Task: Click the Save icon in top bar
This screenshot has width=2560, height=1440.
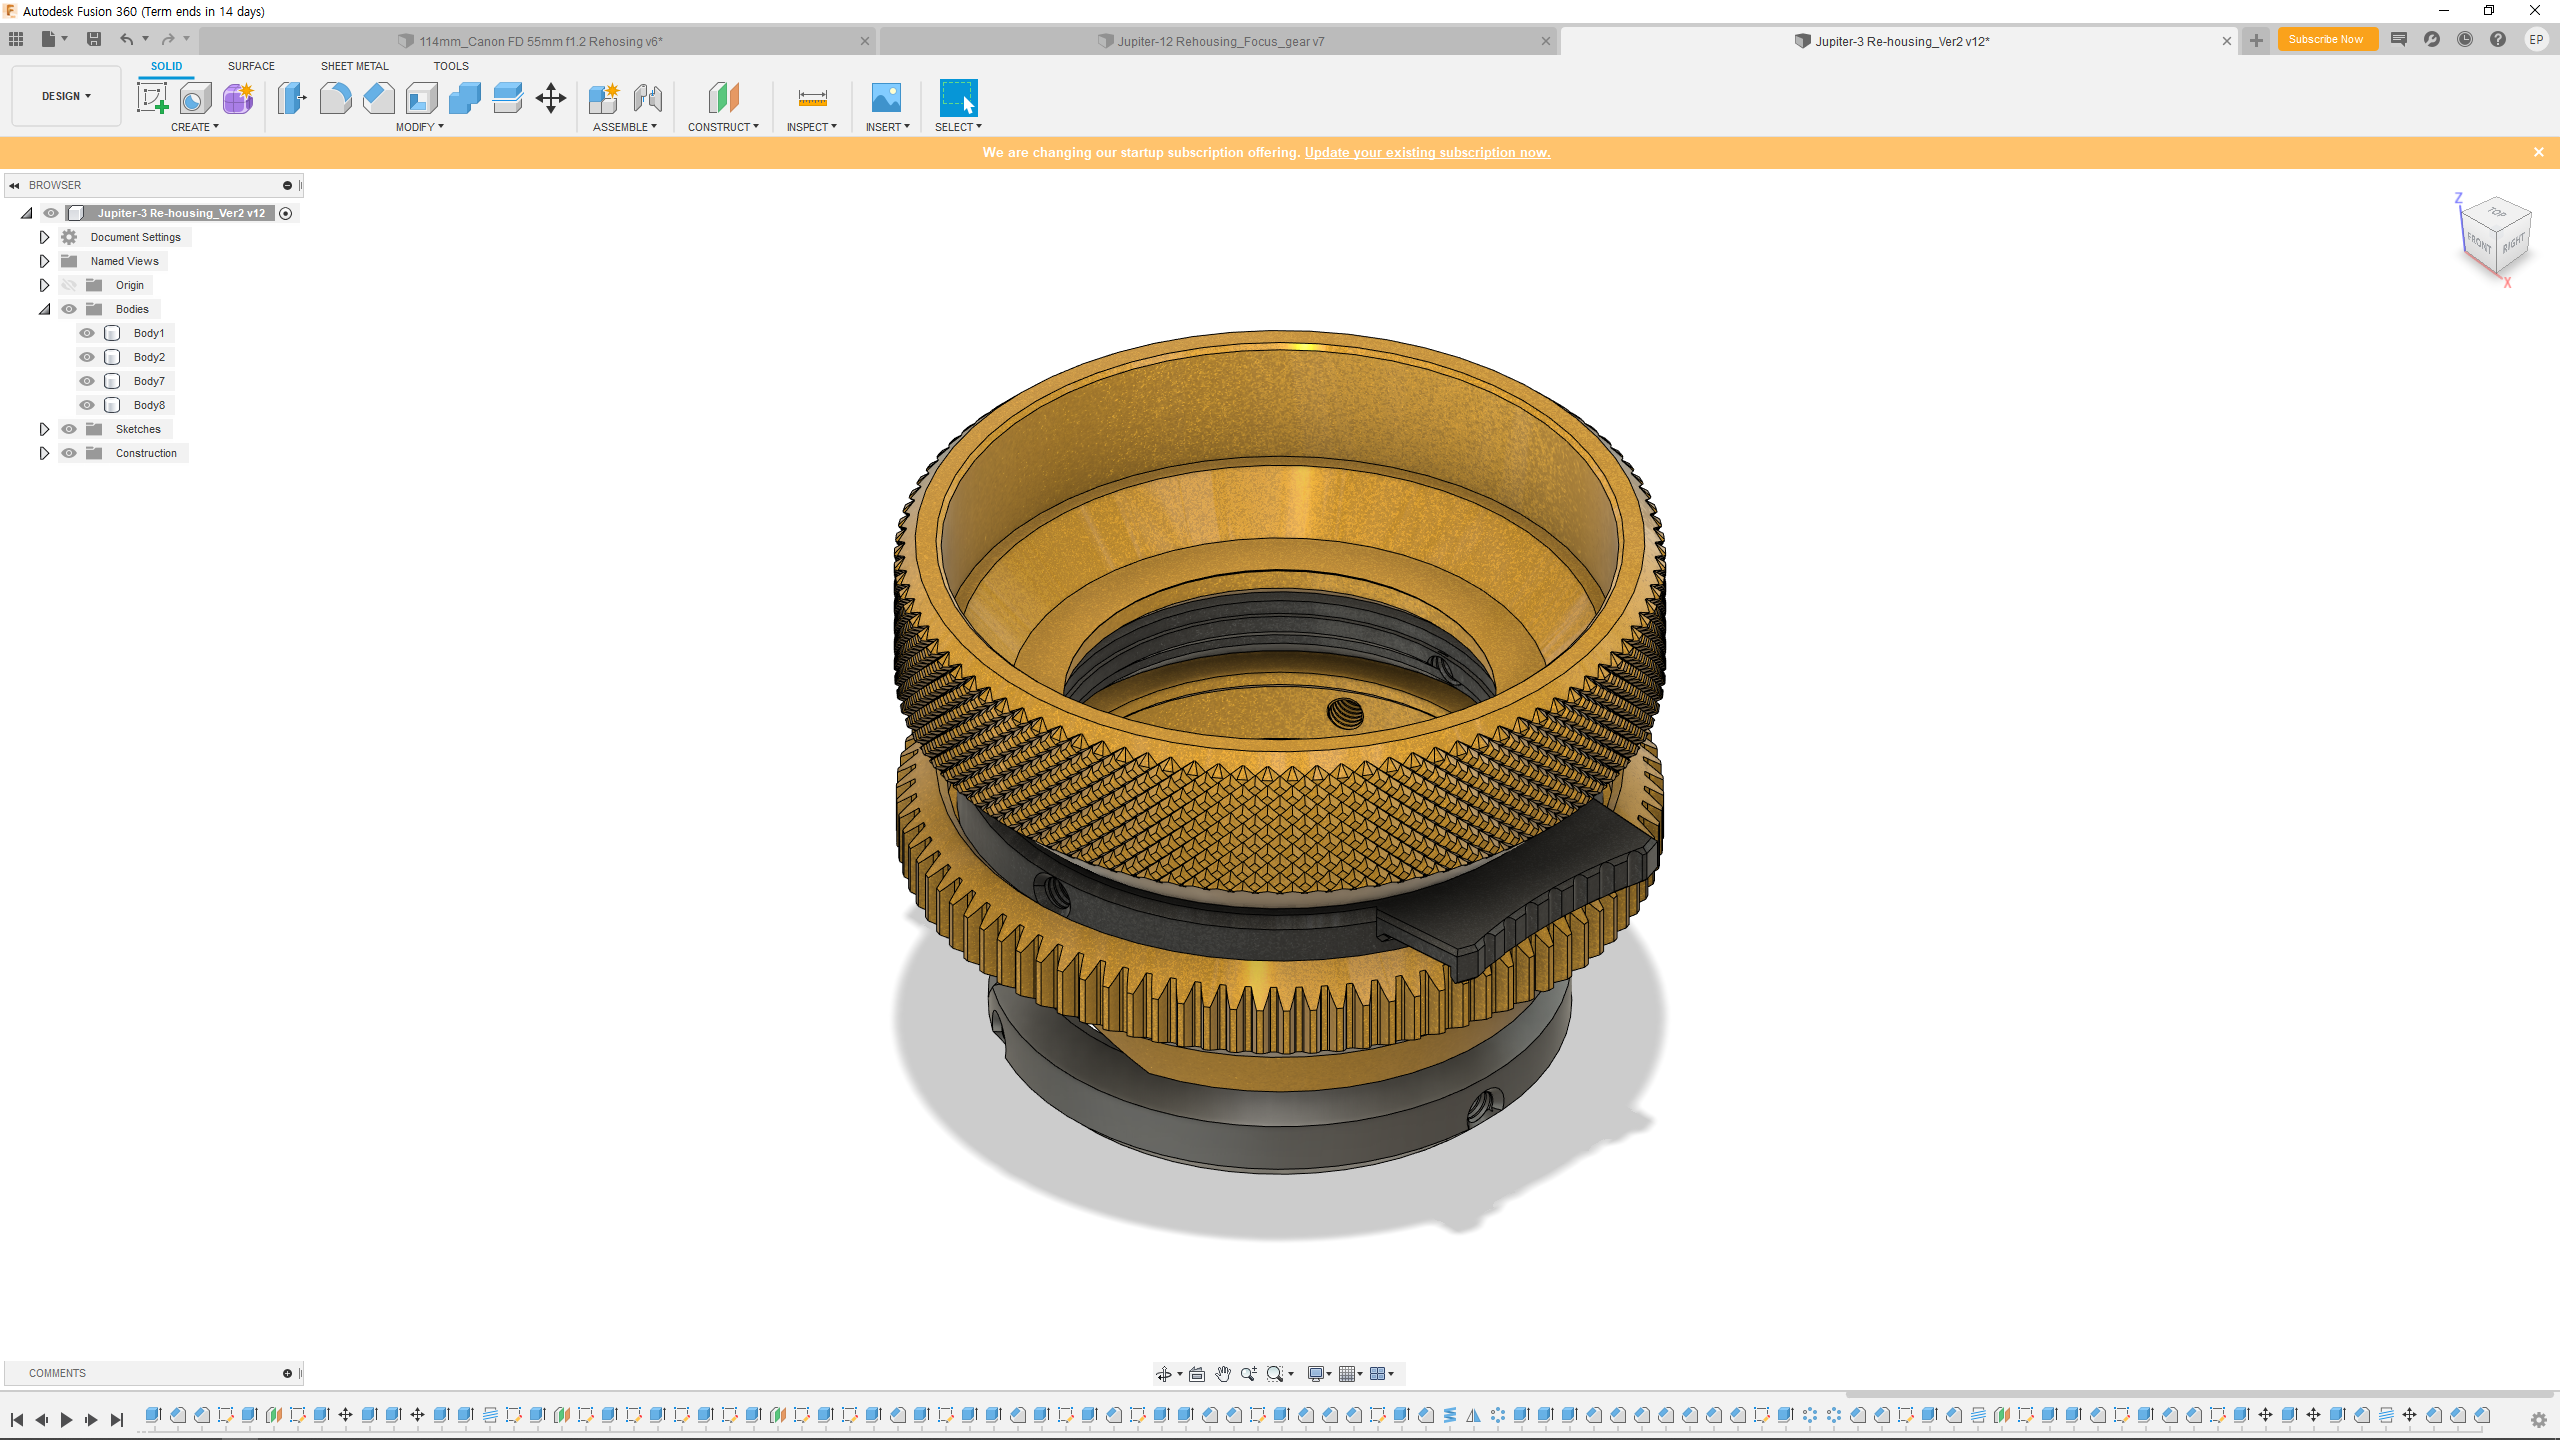Action: [94, 39]
